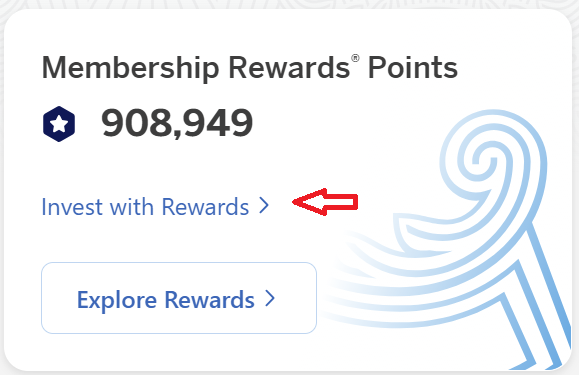The width and height of the screenshot is (579, 375).
Task: Click the word Explore on the button
Action: coord(117,300)
